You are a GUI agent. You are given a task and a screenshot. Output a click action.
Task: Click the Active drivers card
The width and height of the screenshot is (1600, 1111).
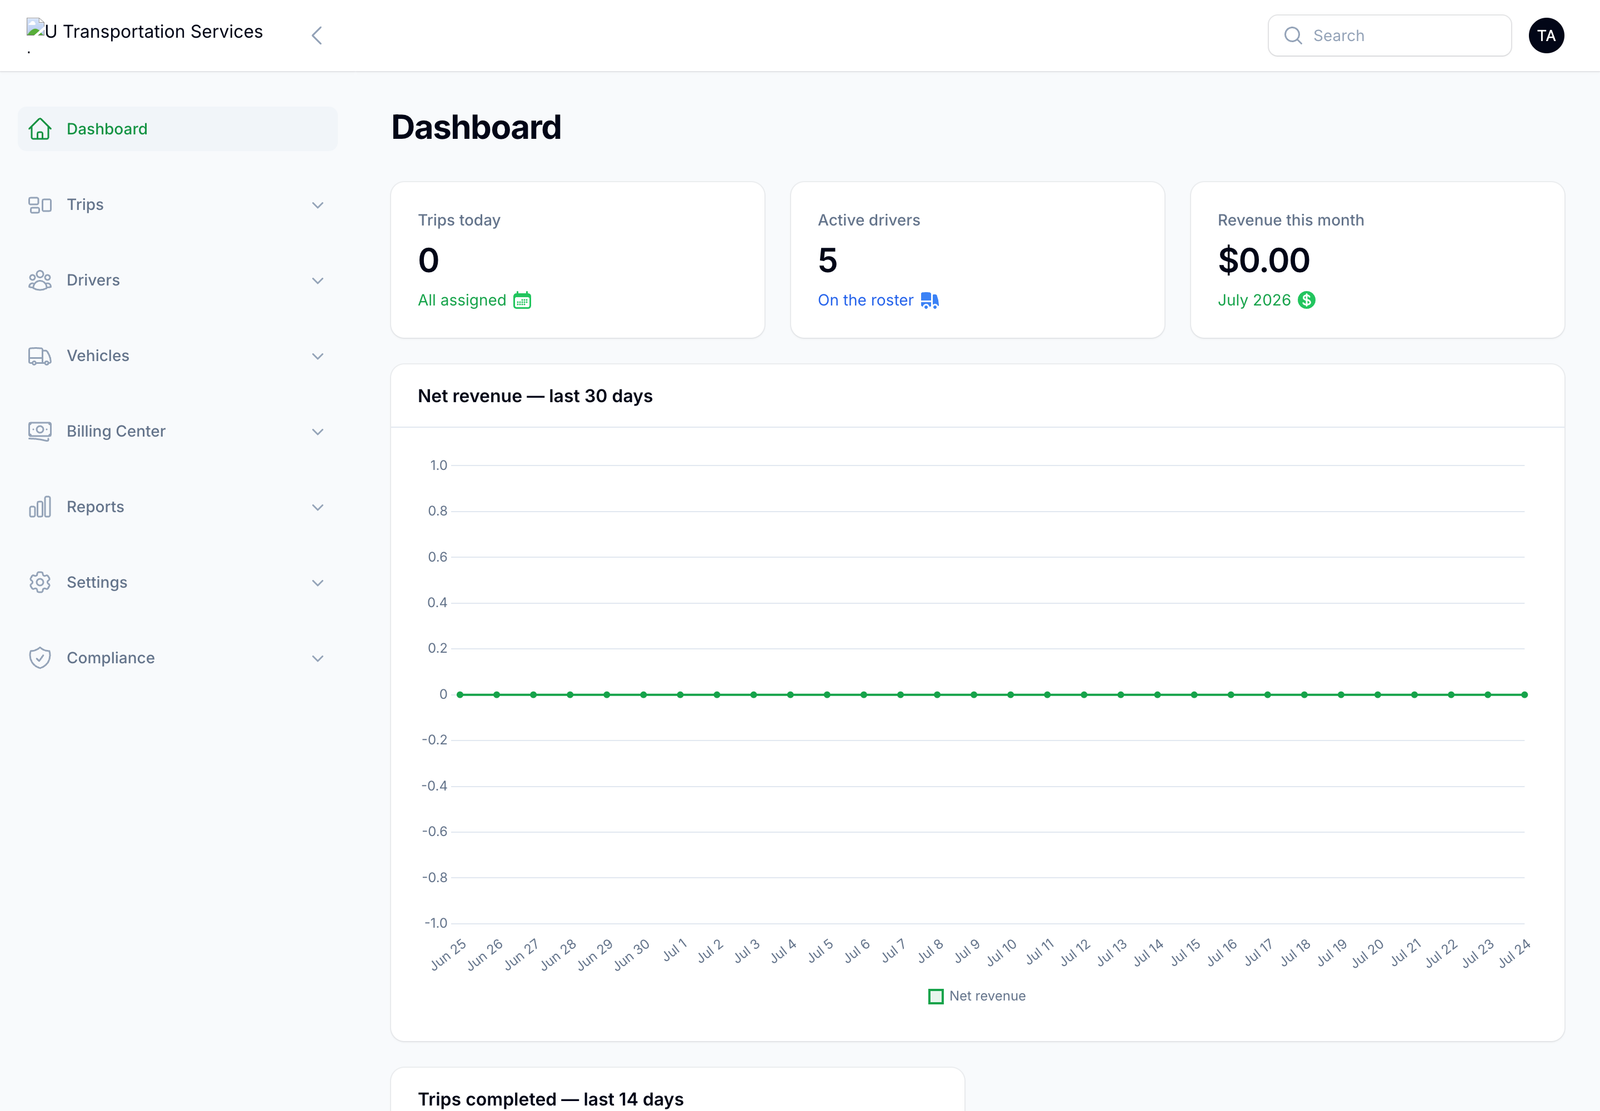(x=978, y=260)
